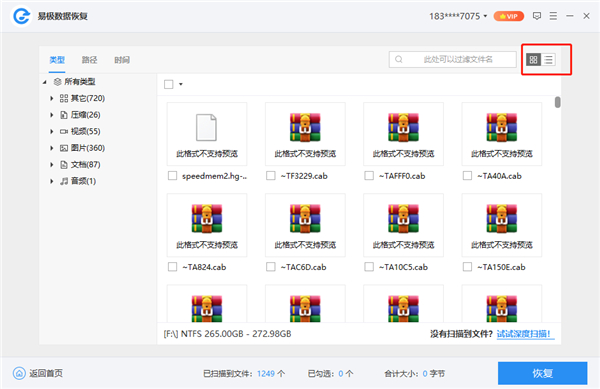Click into the file name filter box
This screenshot has height=389, width=600.
(453, 59)
